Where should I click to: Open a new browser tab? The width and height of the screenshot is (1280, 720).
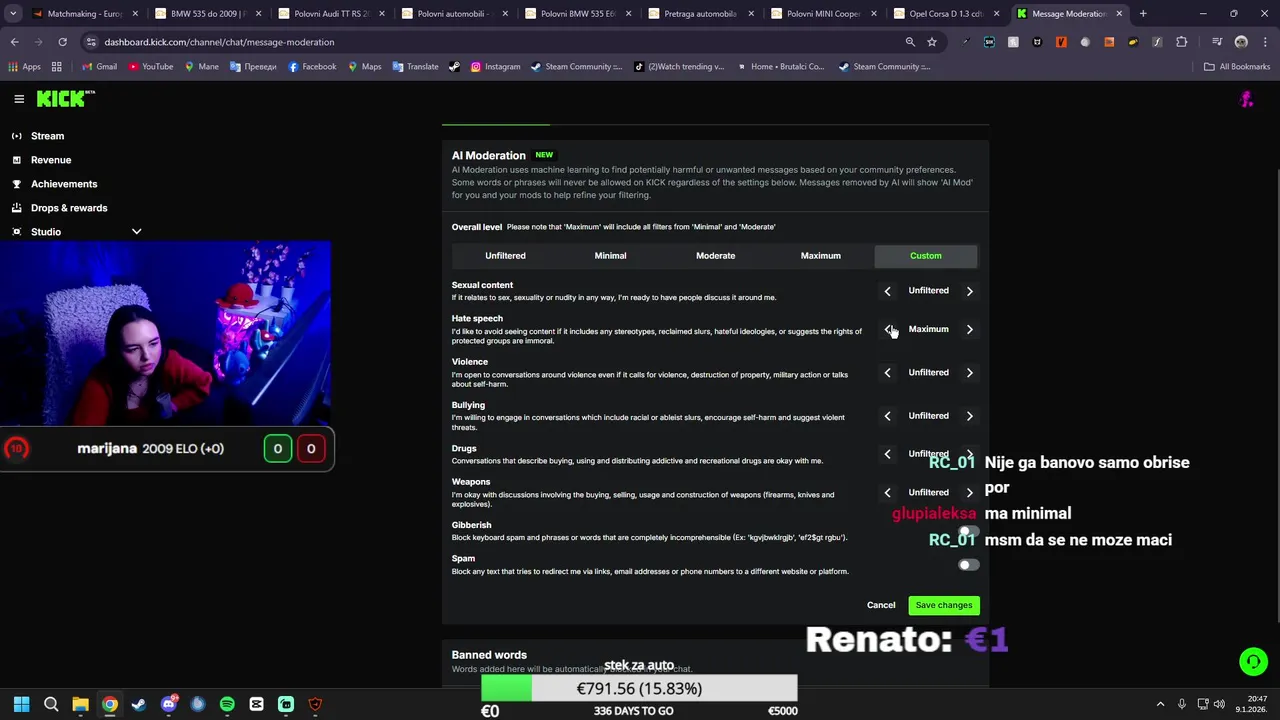1143,14
